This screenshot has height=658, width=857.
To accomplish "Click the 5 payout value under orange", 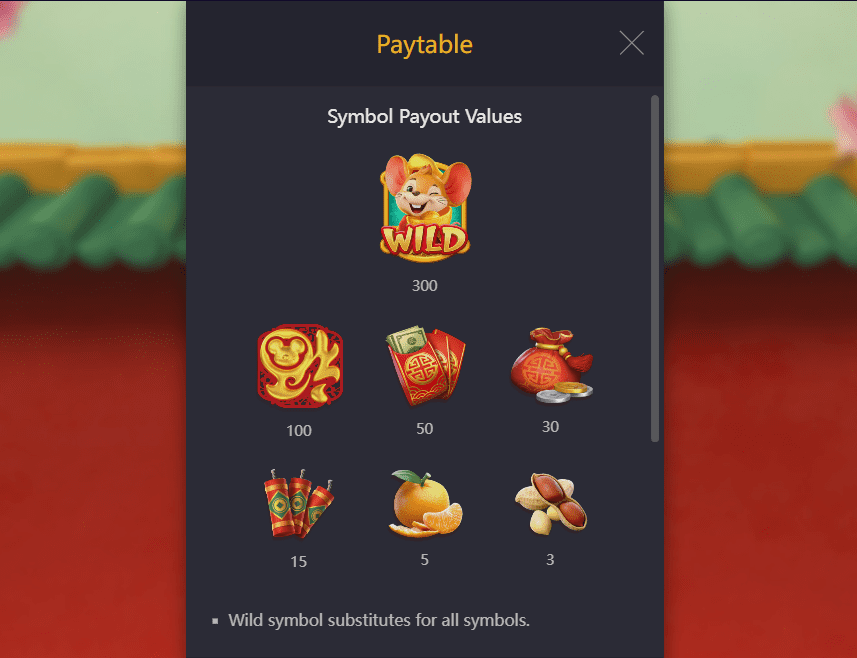I will pos(425,560).
